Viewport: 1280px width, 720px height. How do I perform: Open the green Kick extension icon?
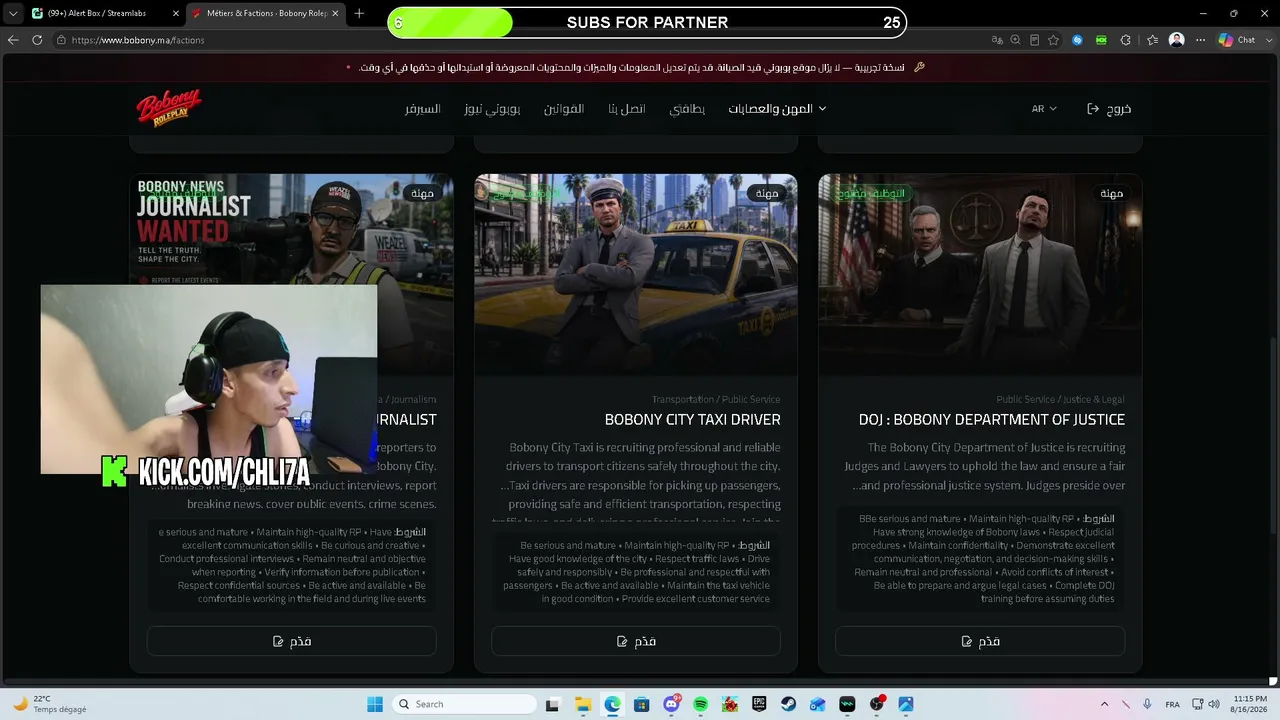(x=1101, y=40)
